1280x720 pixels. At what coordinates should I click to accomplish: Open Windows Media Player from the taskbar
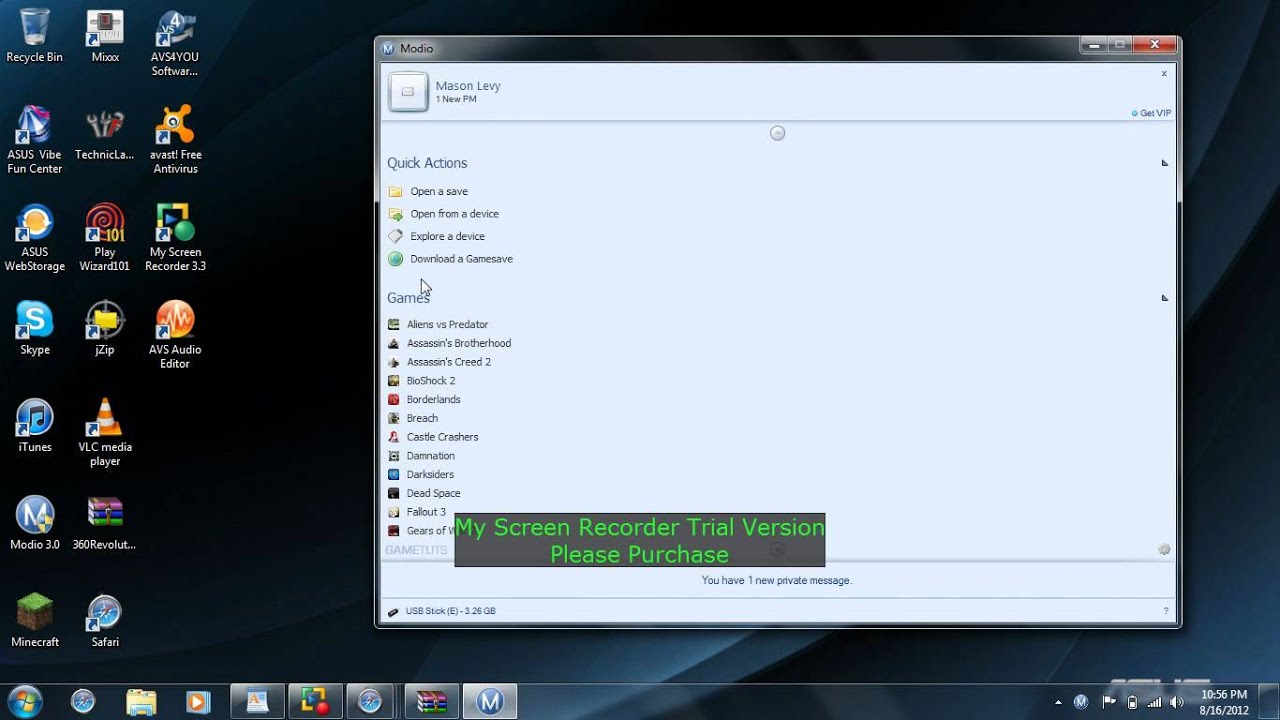198,702
